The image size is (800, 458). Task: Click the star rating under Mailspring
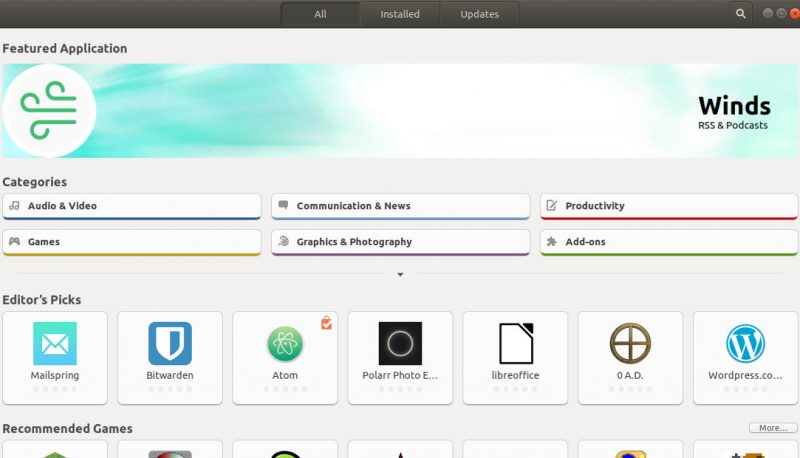pos(55,389)
